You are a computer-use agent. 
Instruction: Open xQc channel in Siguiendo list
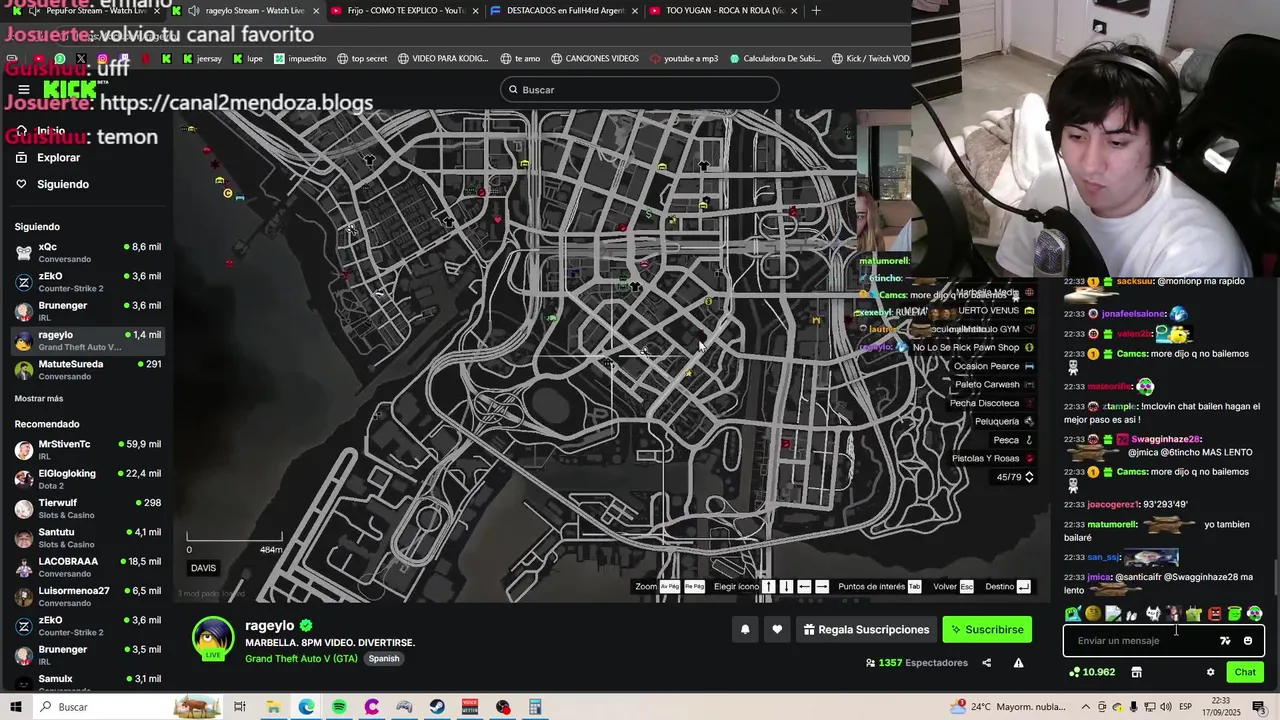(88, 253)
